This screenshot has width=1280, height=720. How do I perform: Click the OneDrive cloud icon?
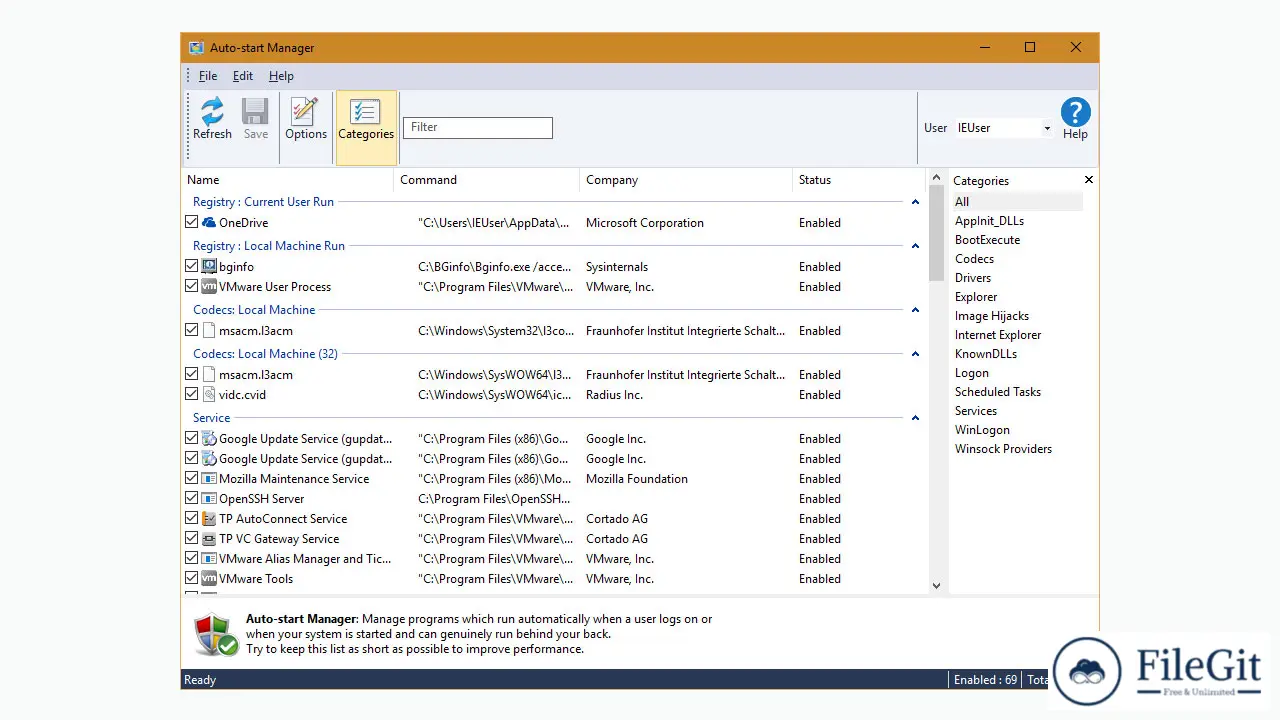209,223
